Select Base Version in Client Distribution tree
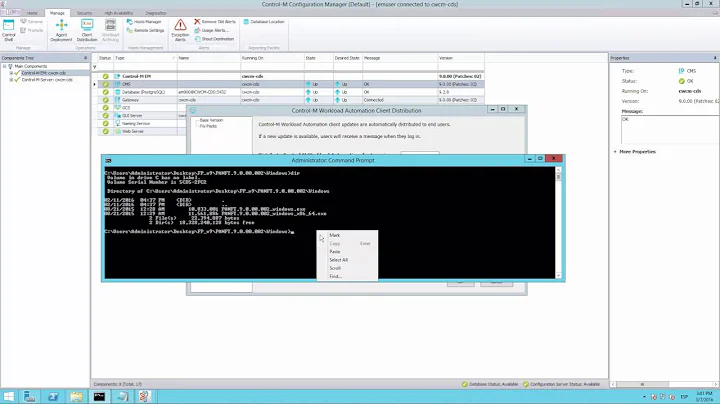 click(x=211, y=120)
